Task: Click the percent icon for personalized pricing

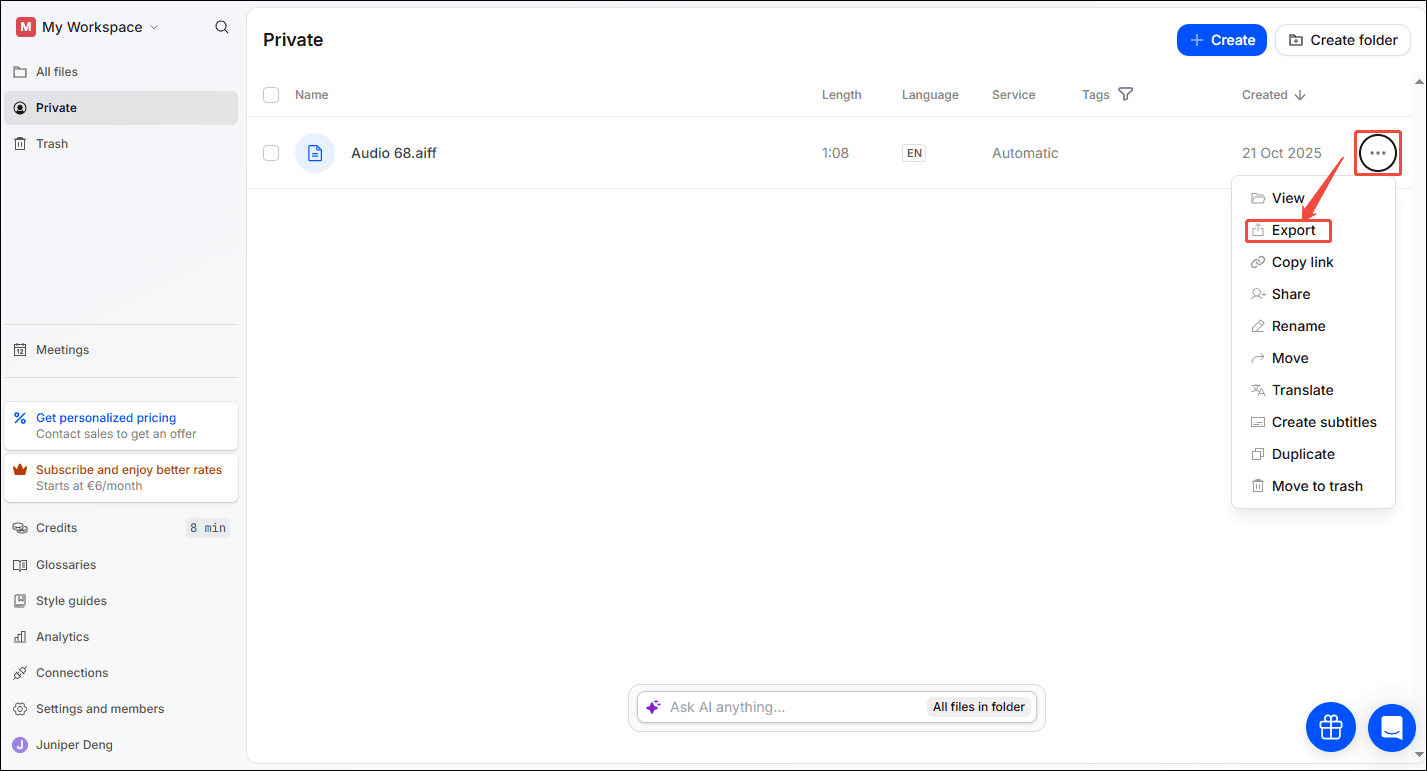Action: (20, 418)
